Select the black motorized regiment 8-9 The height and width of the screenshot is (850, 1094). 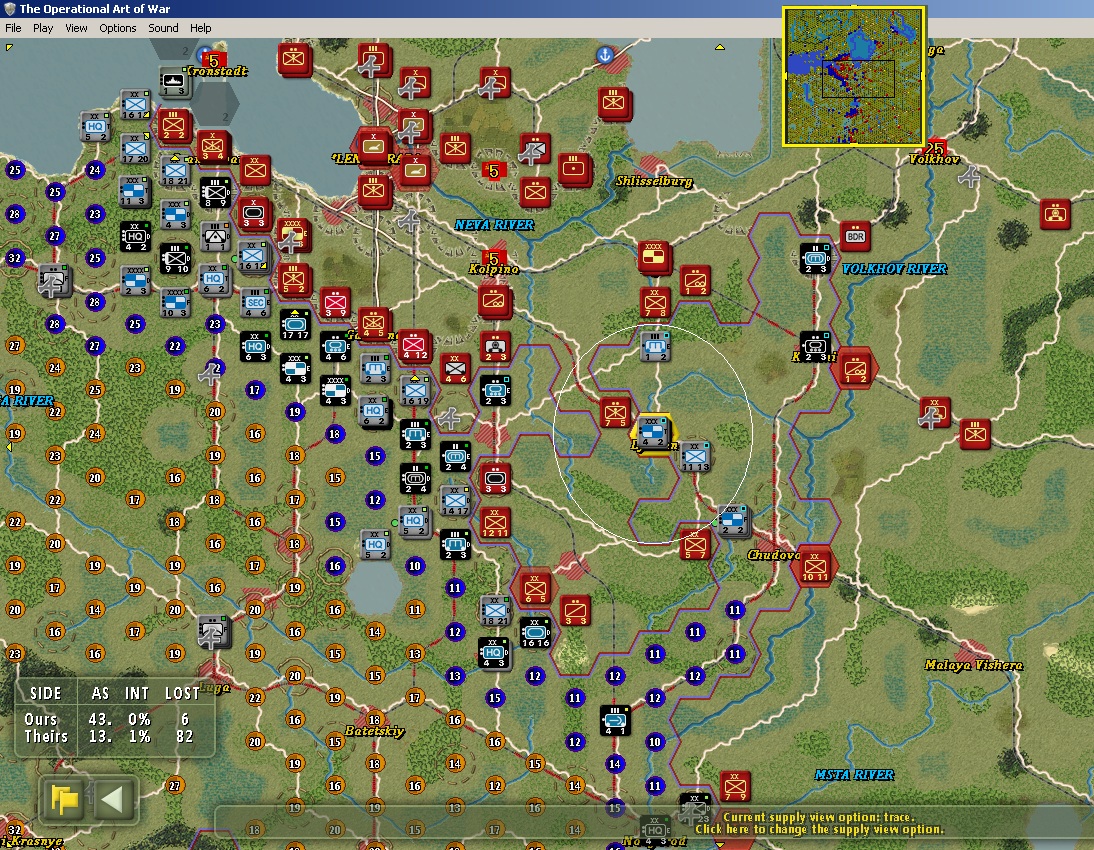coord(215,193)
